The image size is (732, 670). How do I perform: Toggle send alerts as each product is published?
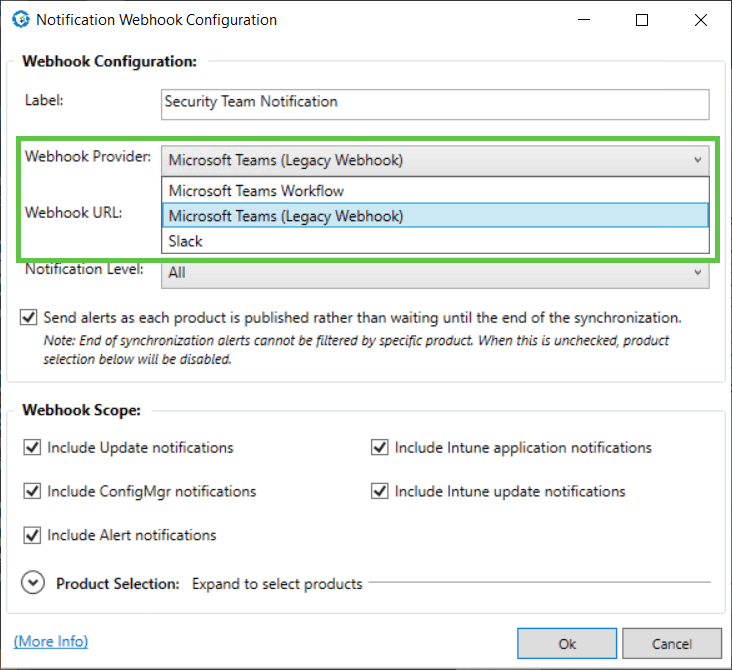pos(28,317)
